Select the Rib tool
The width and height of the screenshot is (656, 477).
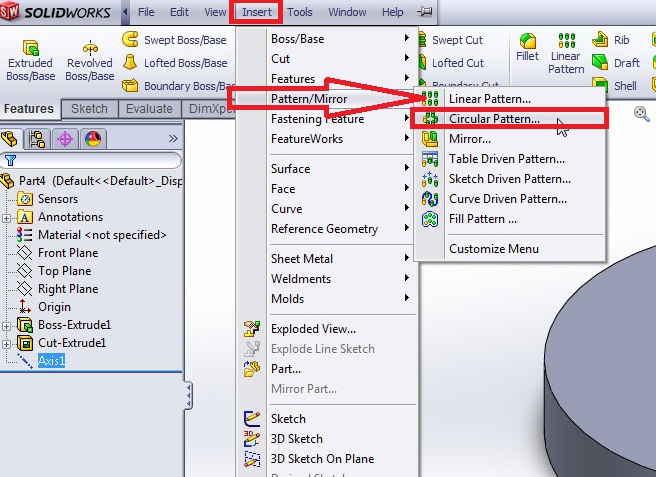(x=611, y=40)
